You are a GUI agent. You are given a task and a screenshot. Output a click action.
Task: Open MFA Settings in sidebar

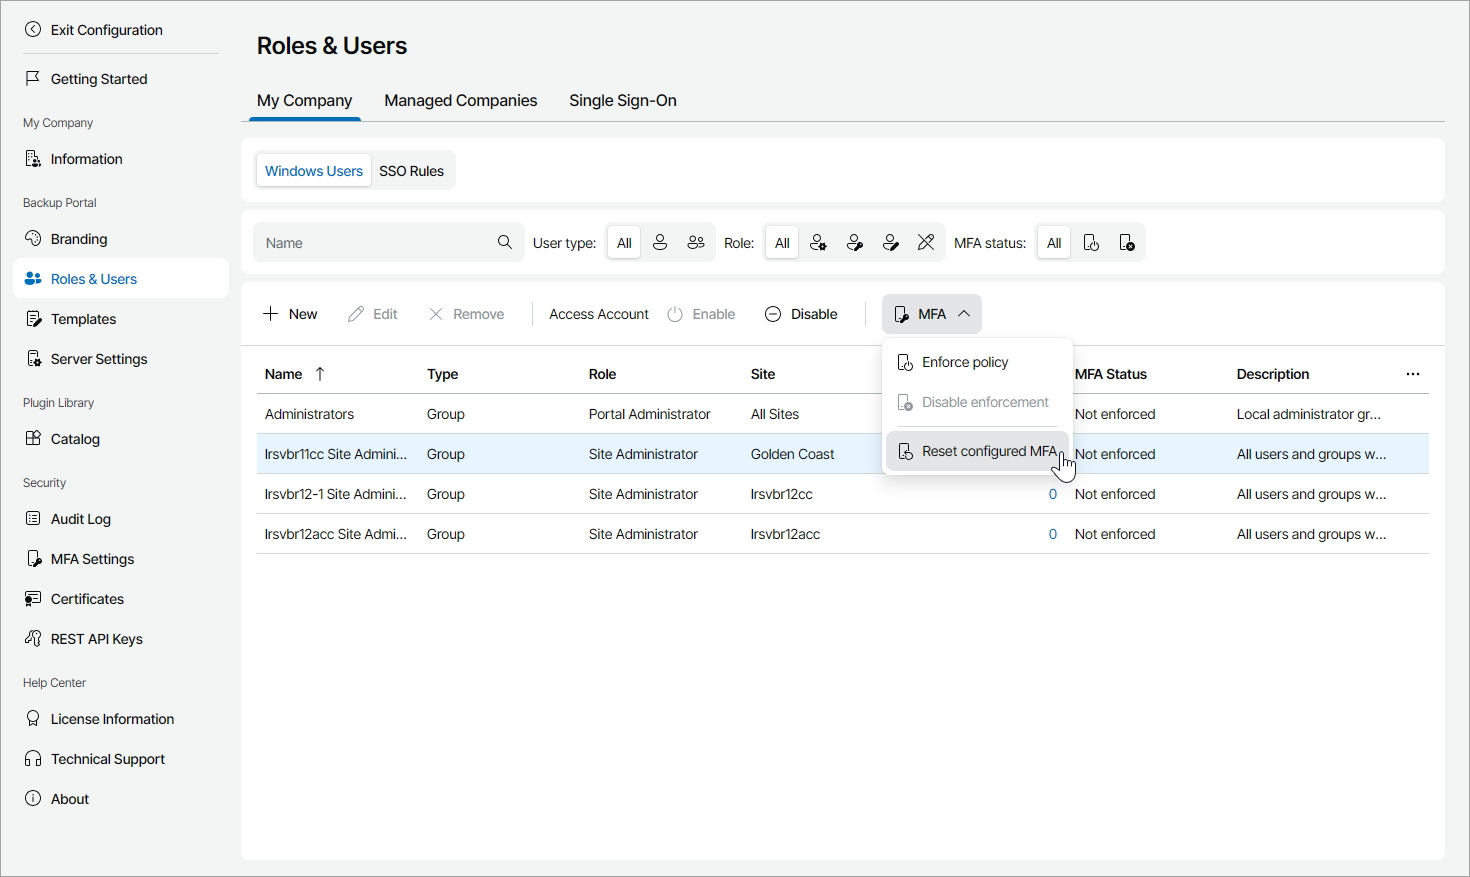coord(92,559)
